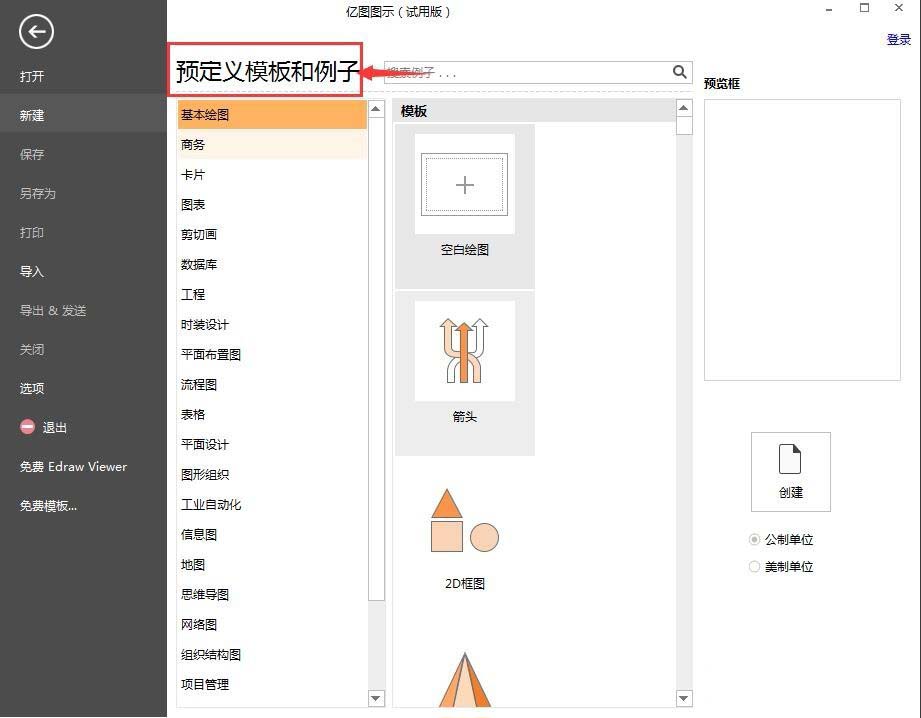Screen dimensions: 921x718
Task: Select the 2D框图 template
Action: [x=465, y=539]
